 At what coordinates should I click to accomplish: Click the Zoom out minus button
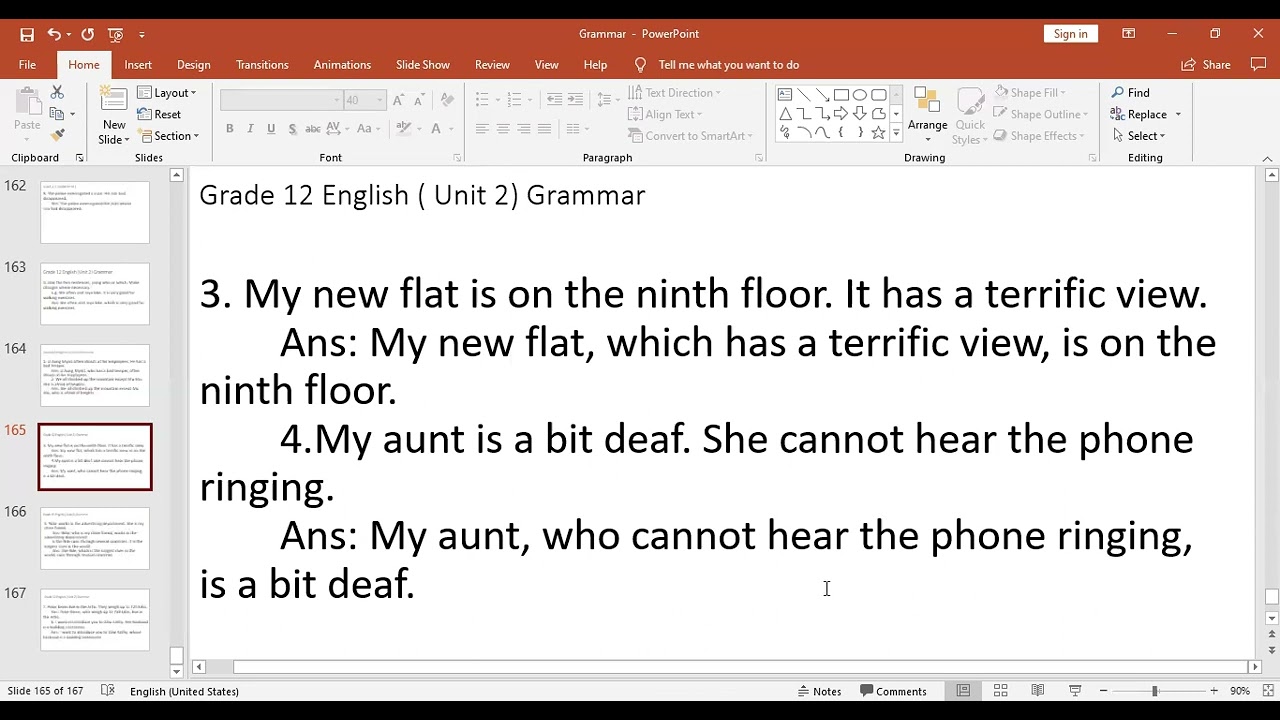[x=1103, y=691]
